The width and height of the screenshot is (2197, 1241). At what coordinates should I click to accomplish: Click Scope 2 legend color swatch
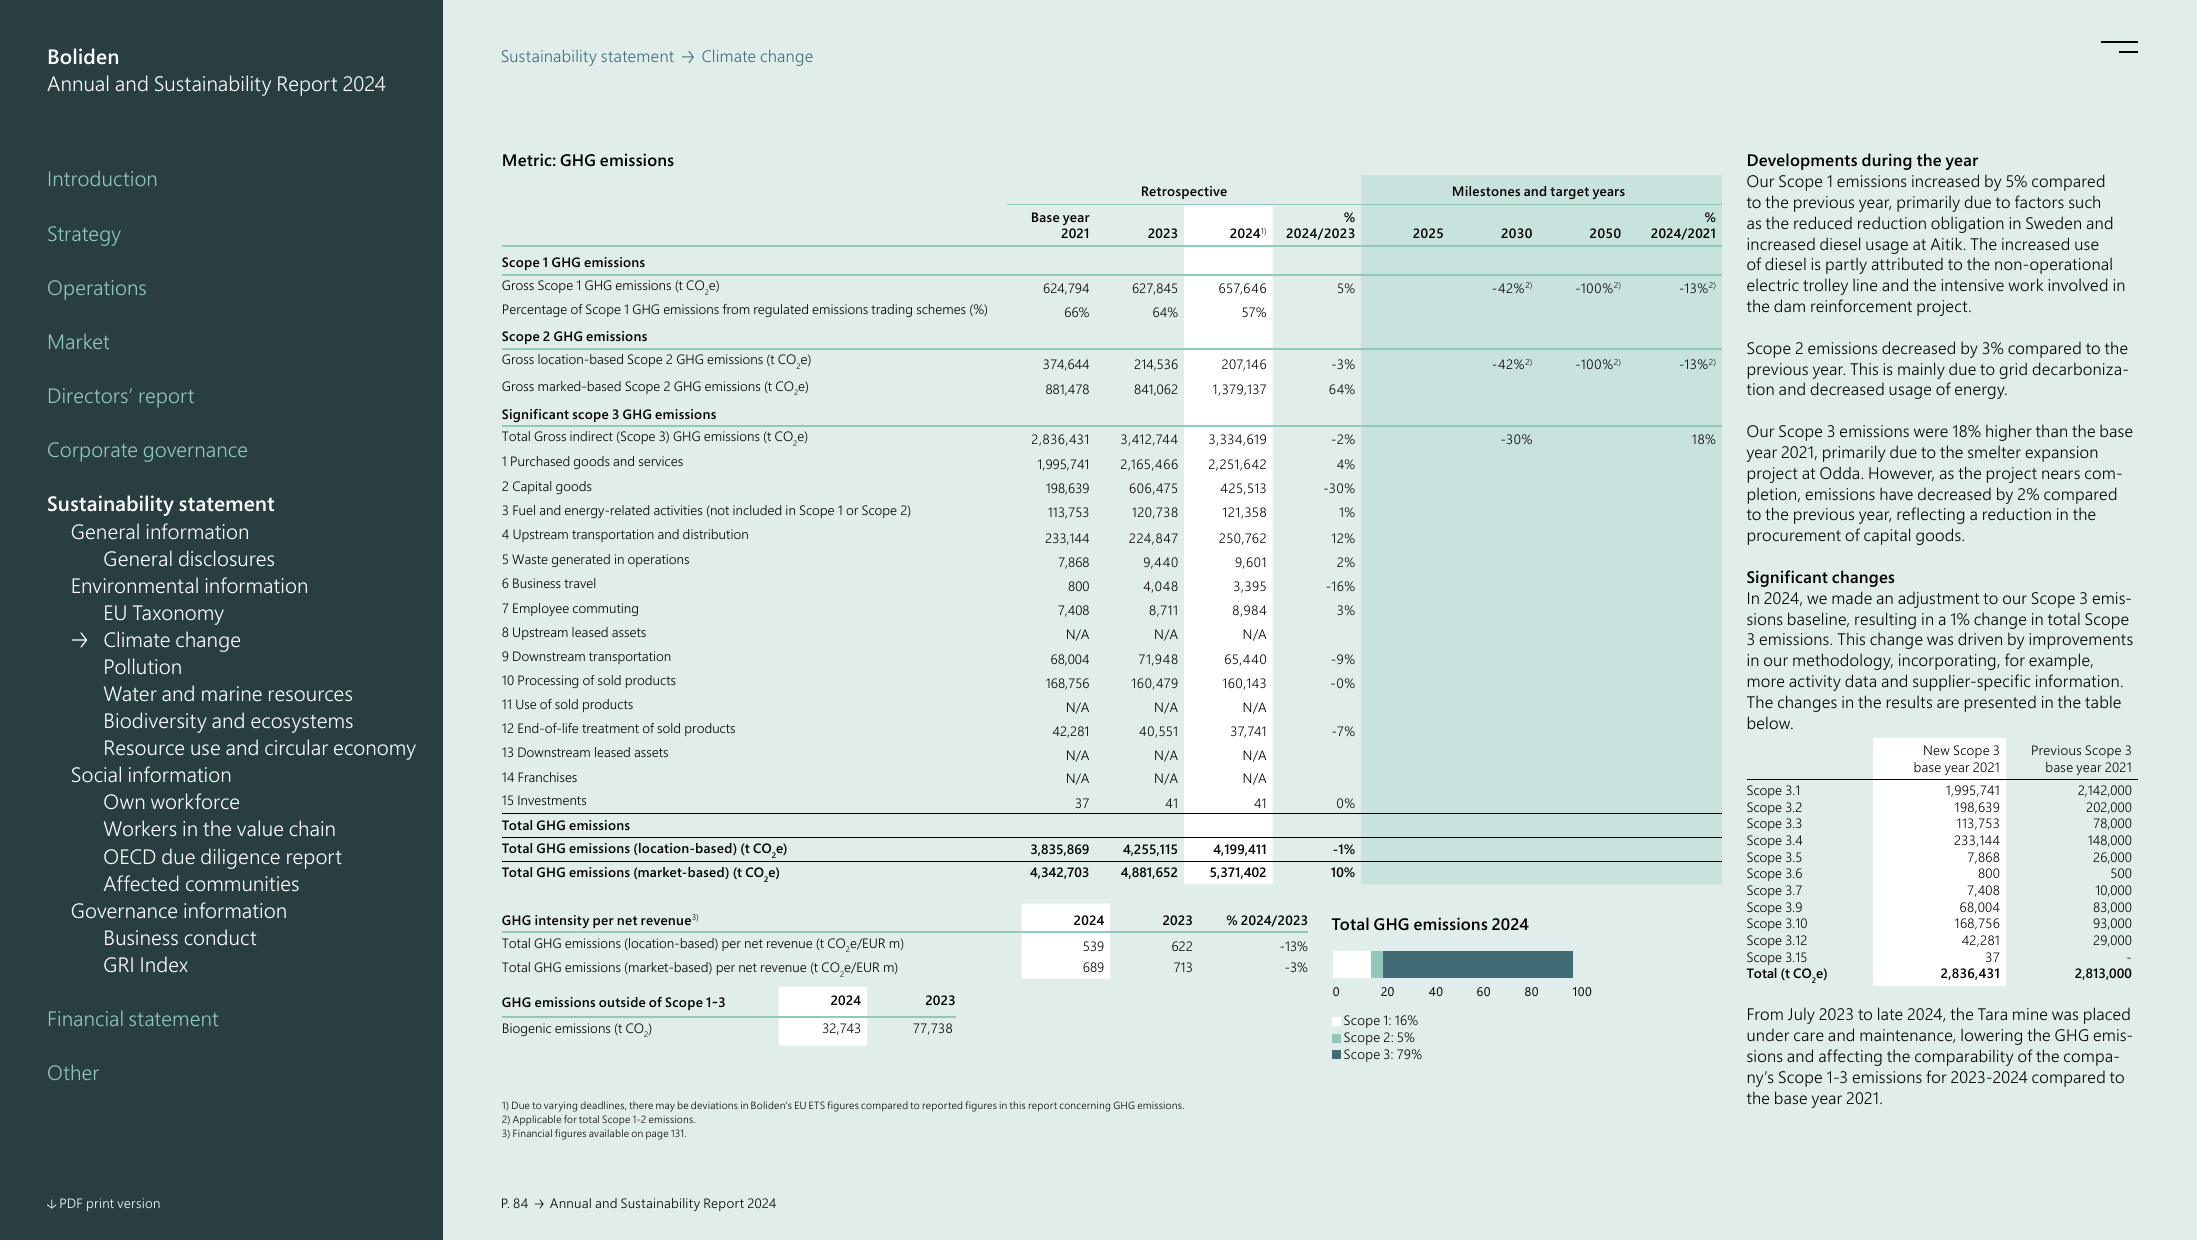(x=1336, y=1038)
